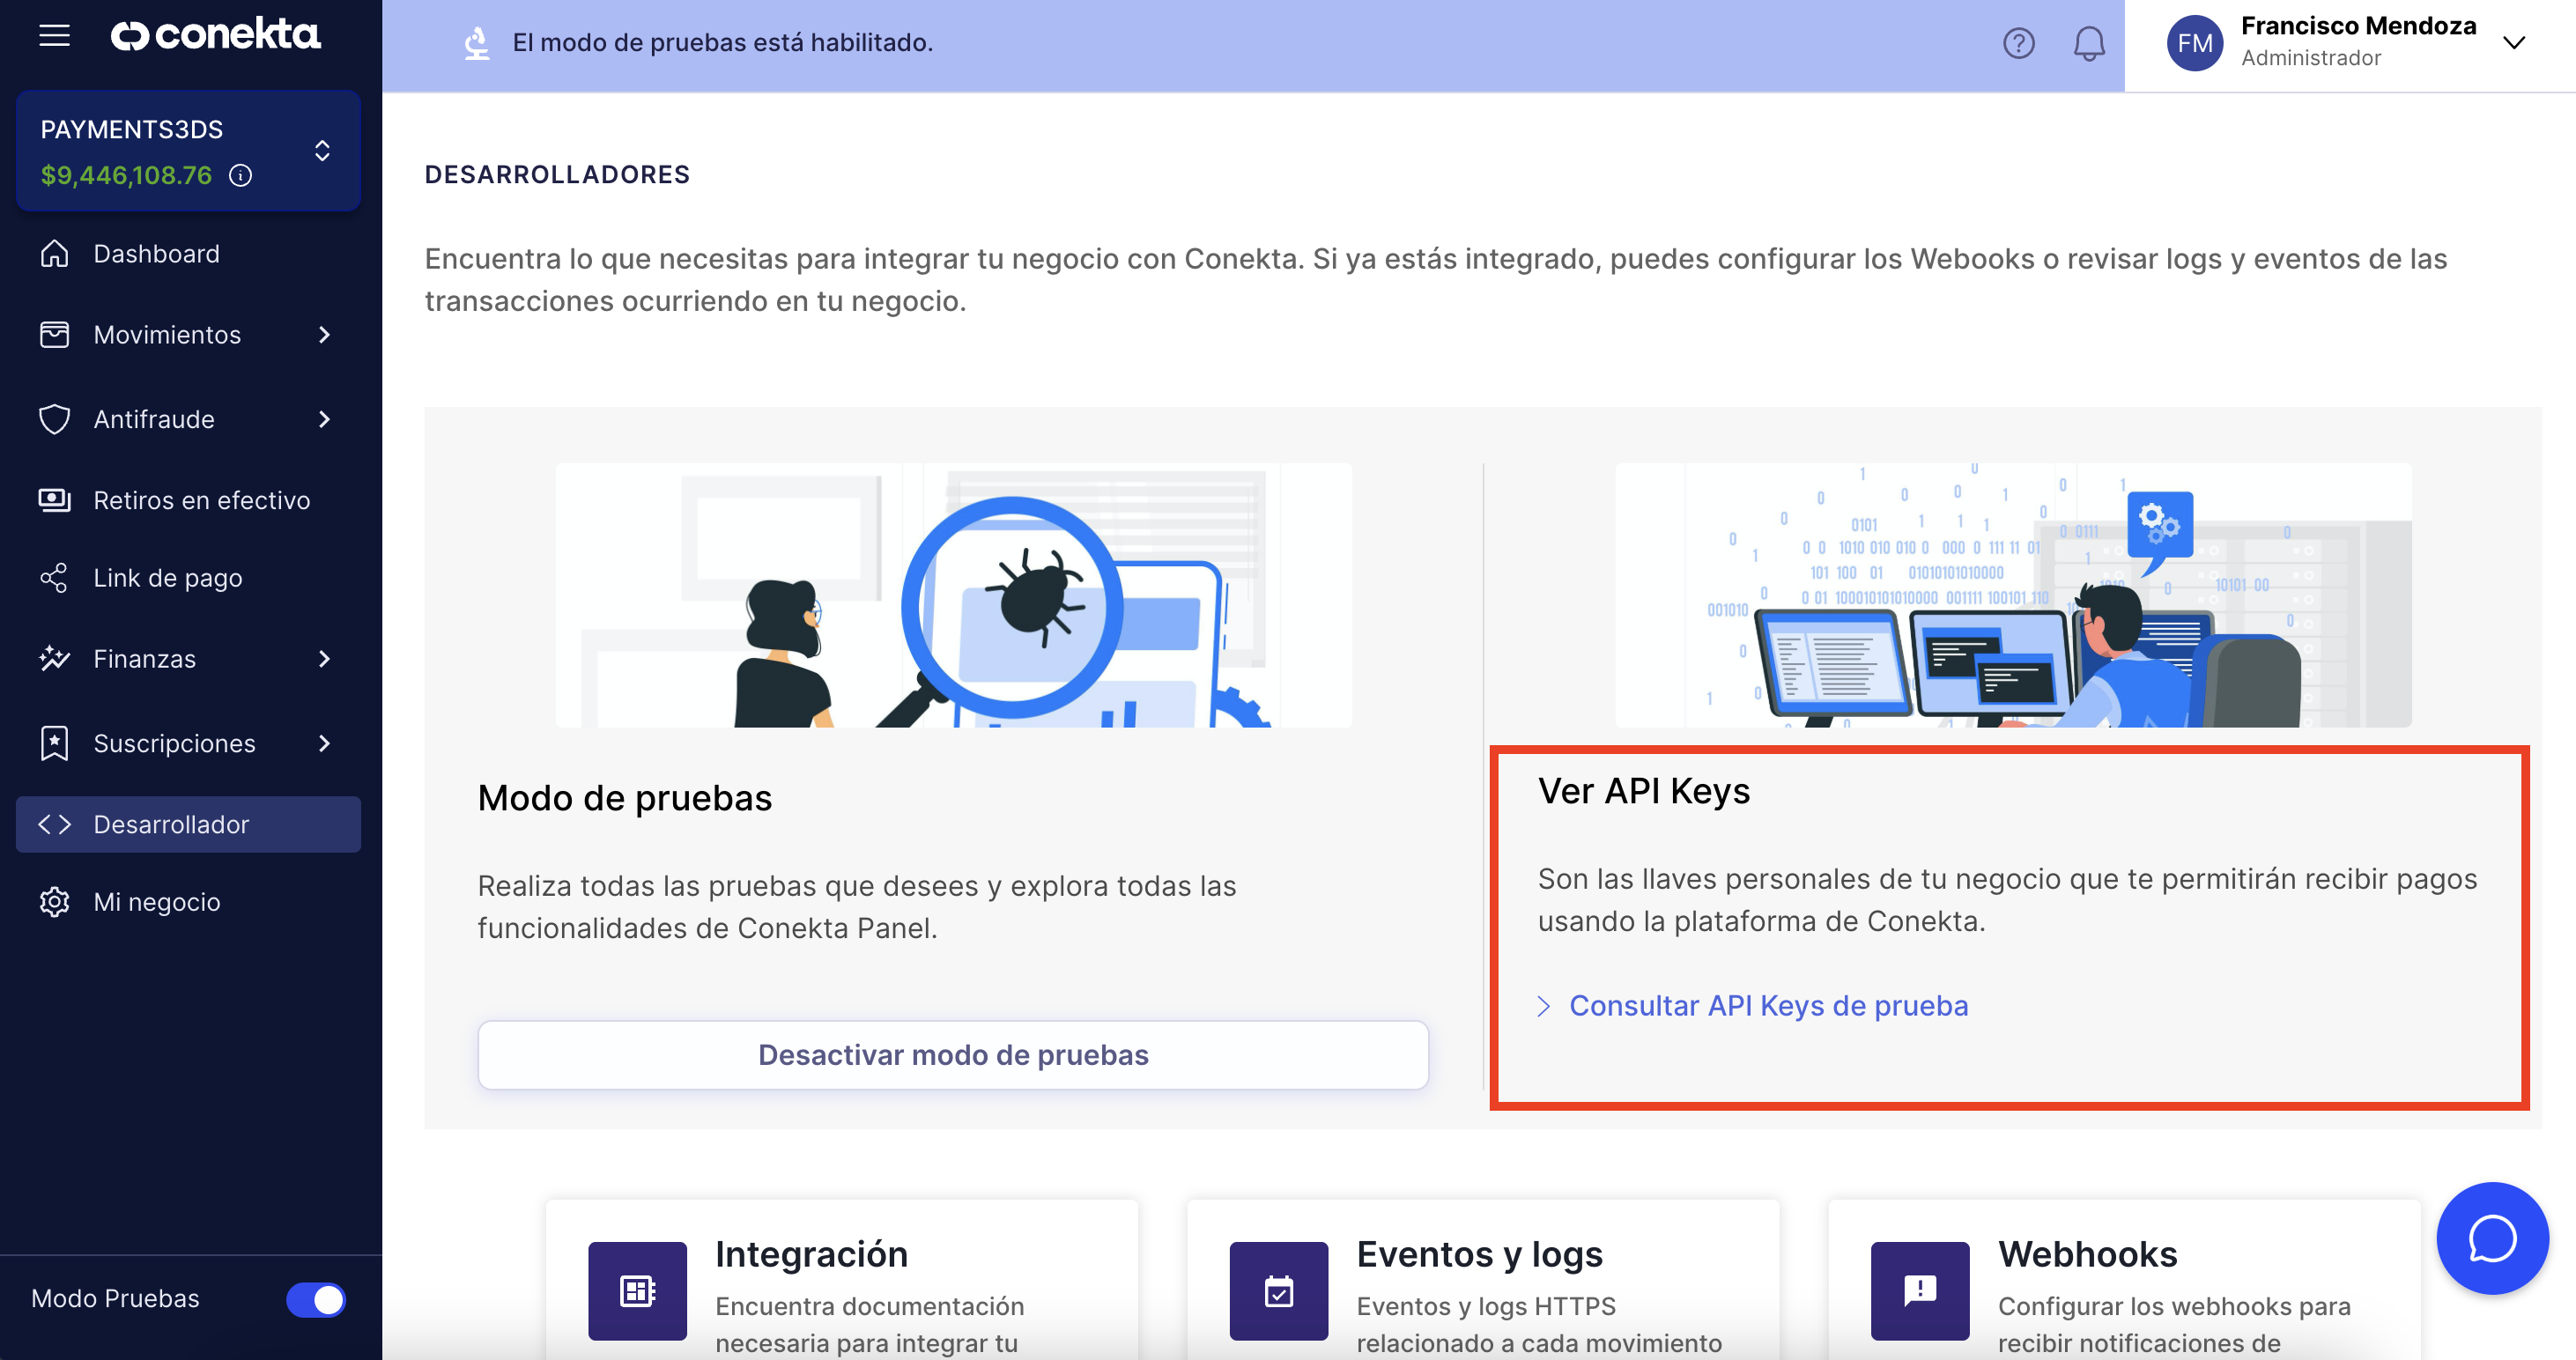
Task: Click the Administrador role label
Action: pyautogui.click(x=2310, y=58)
